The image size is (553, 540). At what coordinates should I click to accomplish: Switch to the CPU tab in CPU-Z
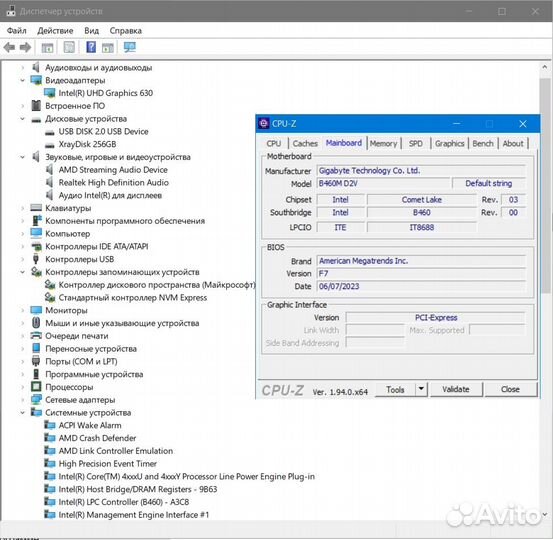point(274,144)
